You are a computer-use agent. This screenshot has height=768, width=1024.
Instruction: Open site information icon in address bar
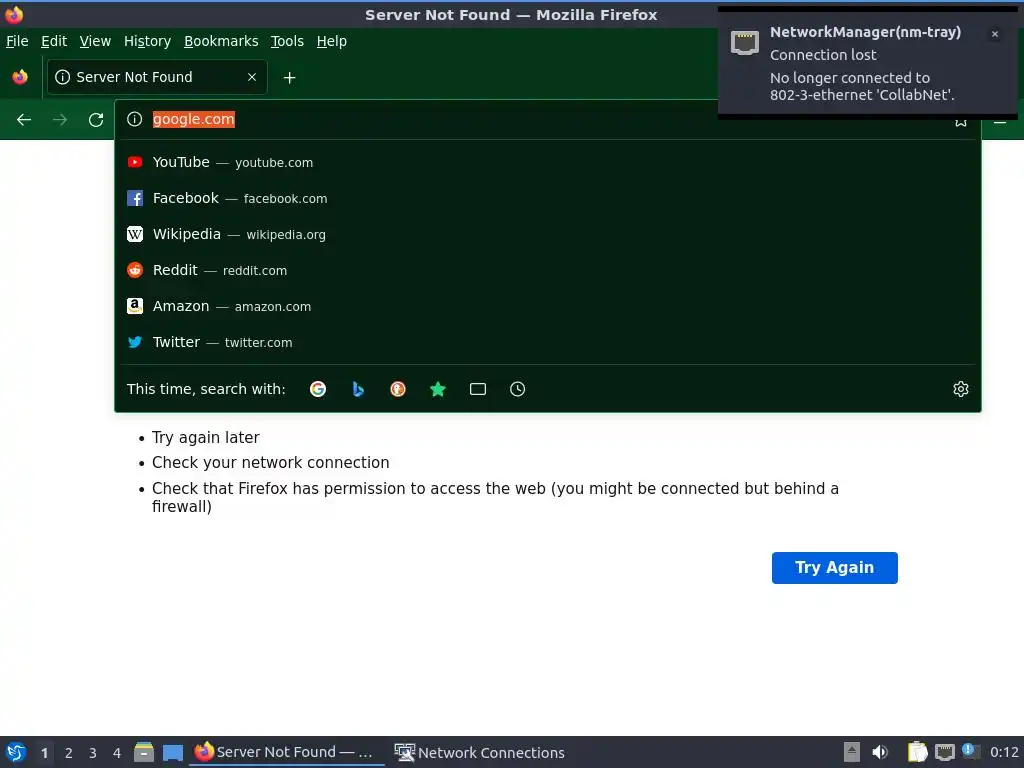(135, 119)
